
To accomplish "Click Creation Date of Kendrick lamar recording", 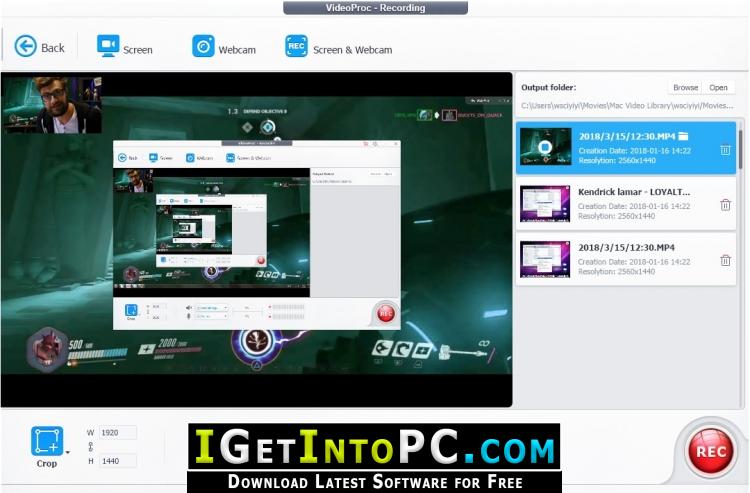I will click(634, 206).
